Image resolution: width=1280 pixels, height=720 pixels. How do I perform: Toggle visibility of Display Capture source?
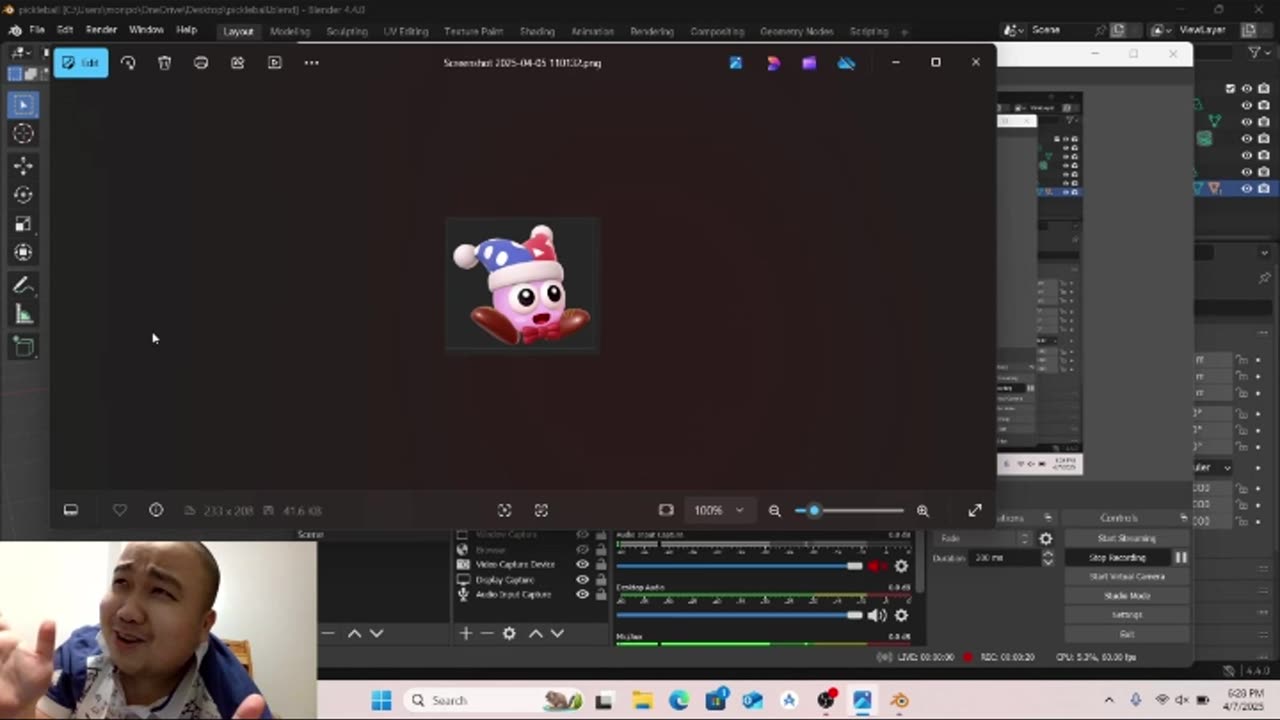[582, 579]
